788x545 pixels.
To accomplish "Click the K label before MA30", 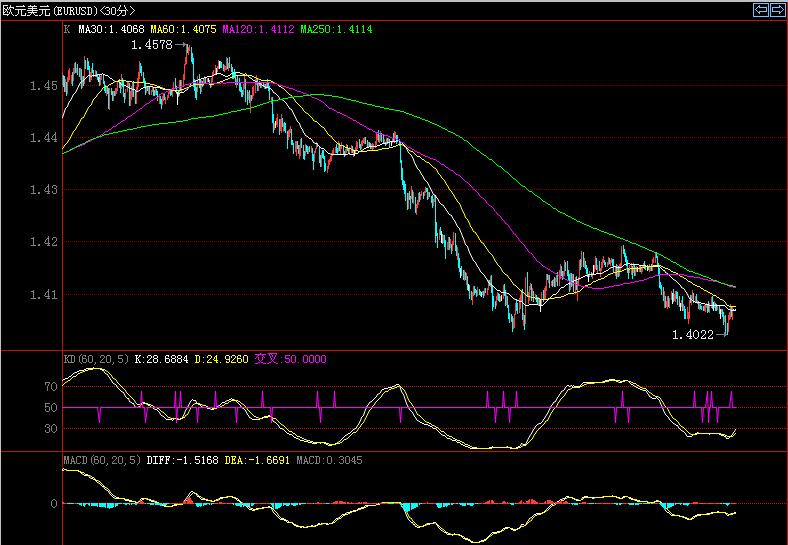I will (67, 30).
